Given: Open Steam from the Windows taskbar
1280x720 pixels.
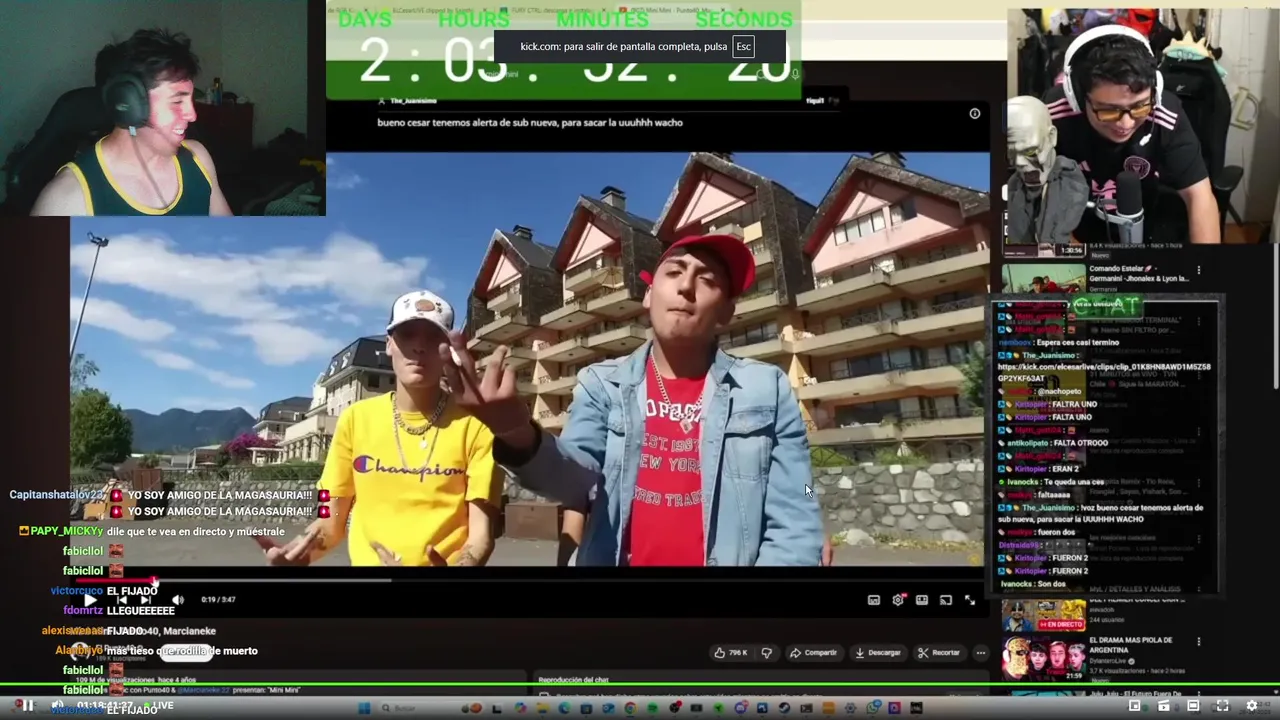Looking at the screenshot, I should coord(785,708).
